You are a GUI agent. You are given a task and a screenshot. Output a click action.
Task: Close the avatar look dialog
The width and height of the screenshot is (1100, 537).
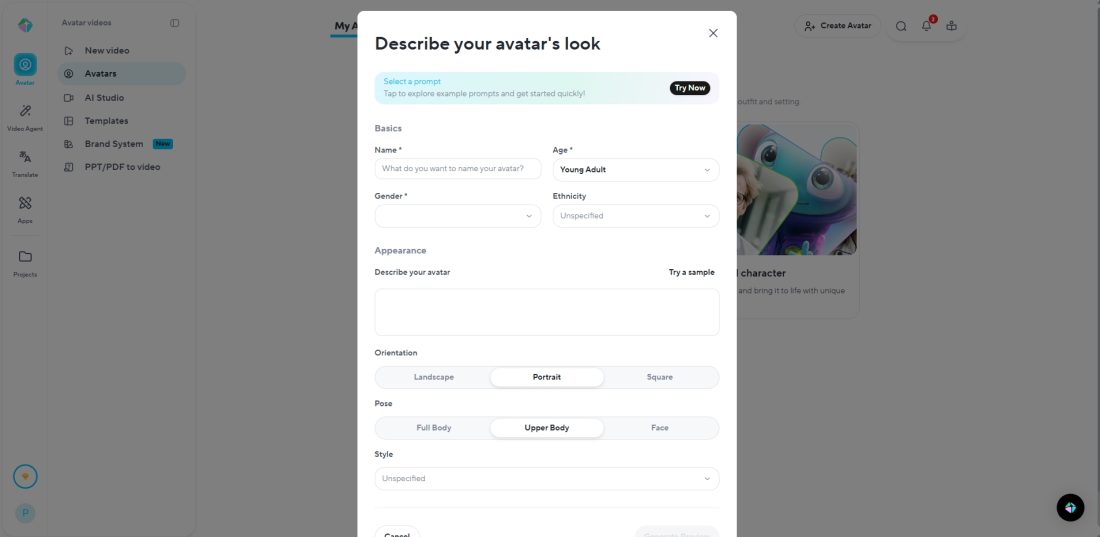(x=713, y=33)
